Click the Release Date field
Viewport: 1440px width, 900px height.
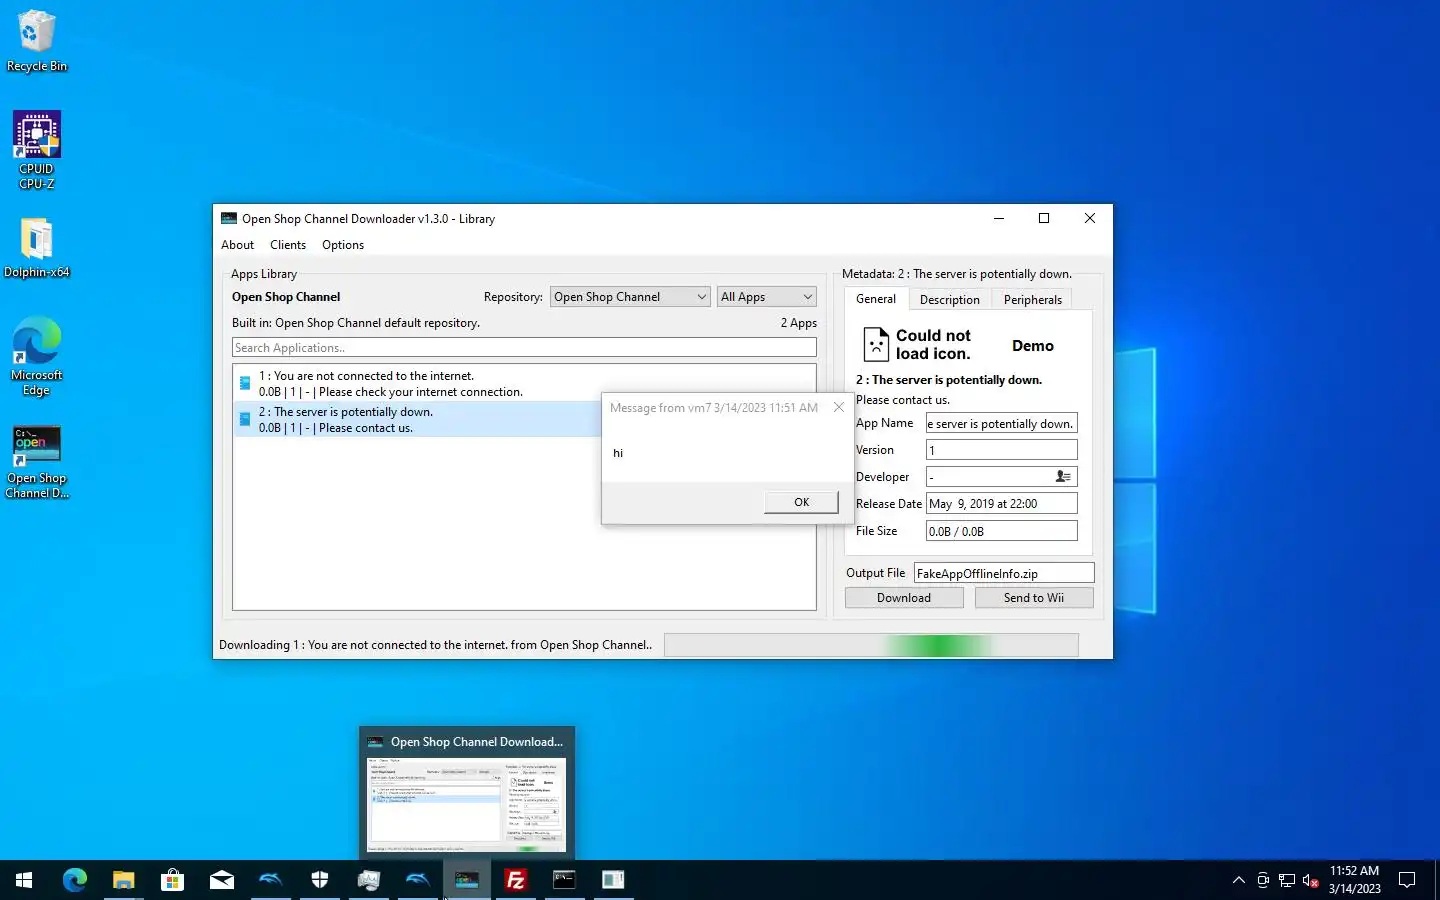tap(1002, 504)
